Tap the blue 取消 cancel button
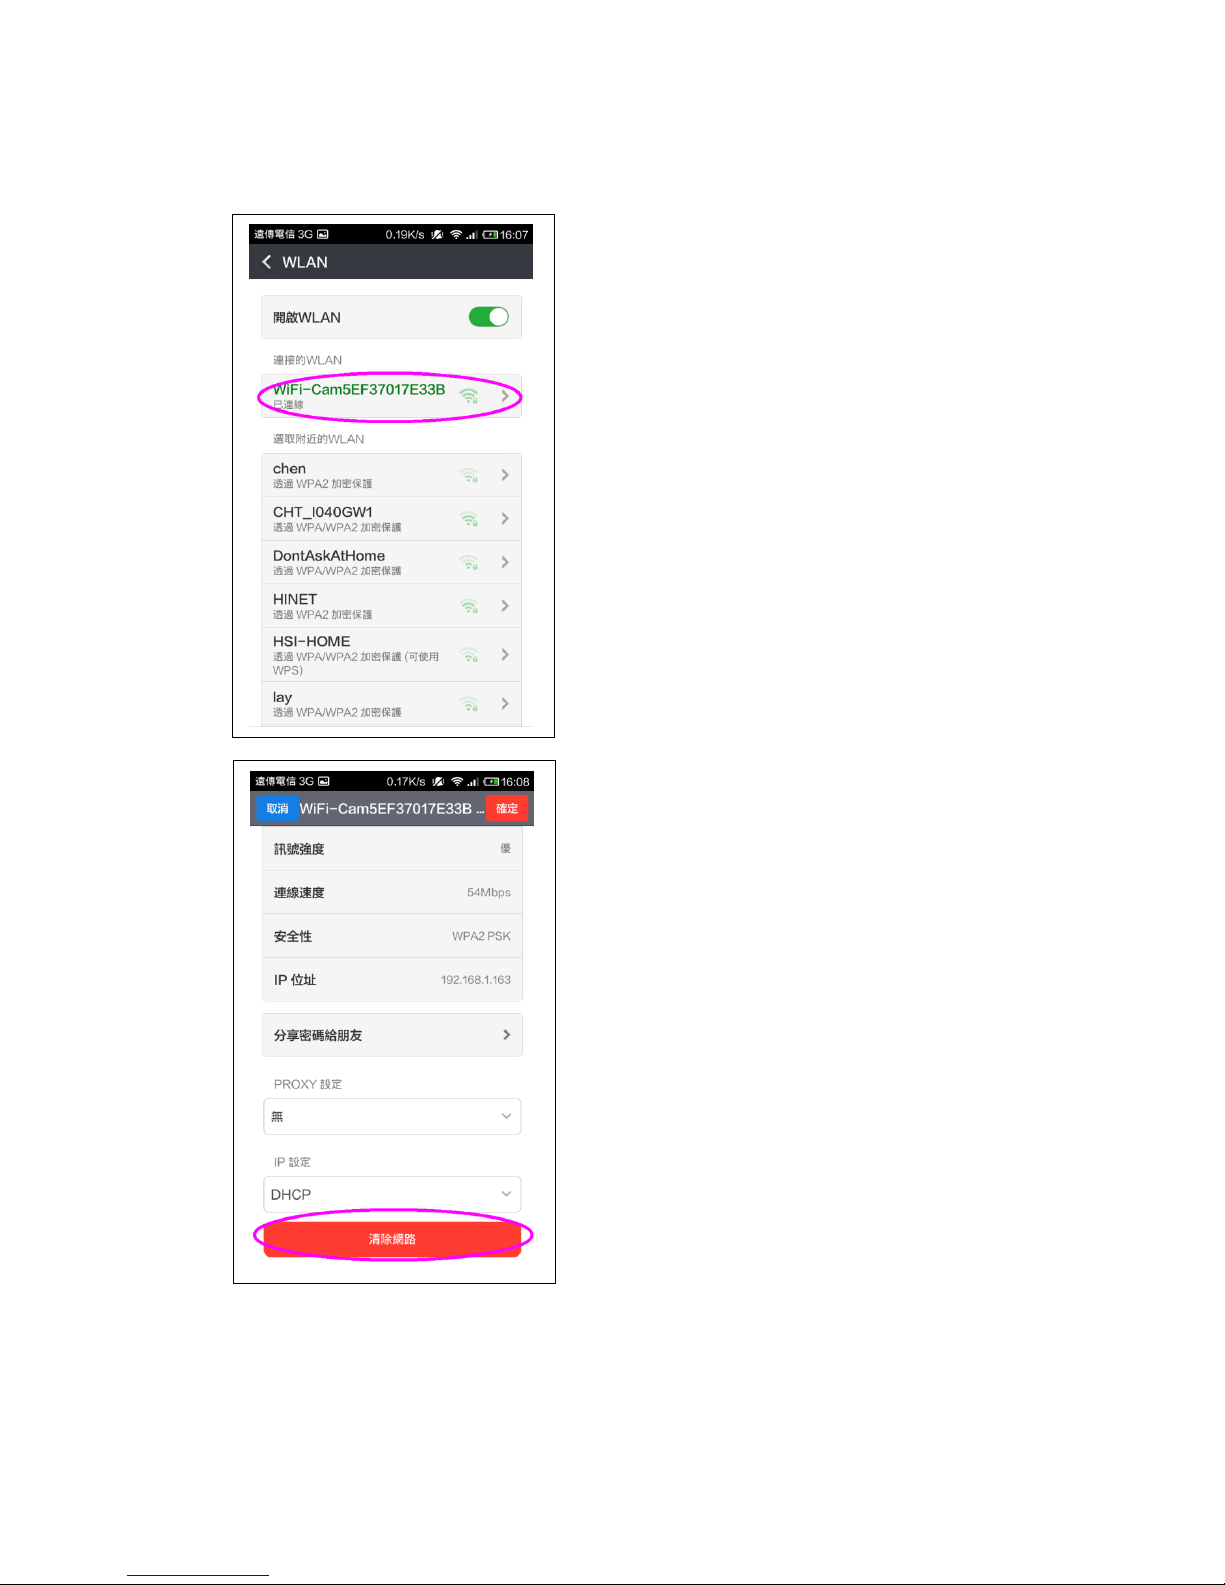This screenshot has height=1585, width=1225. pos(277,809)
